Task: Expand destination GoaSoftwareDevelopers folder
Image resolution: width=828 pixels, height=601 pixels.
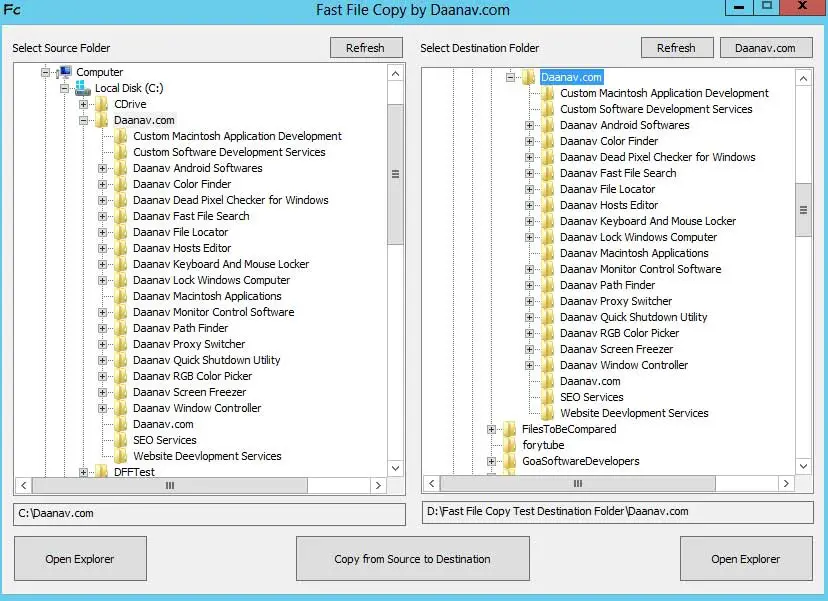Action: [491, 462]
